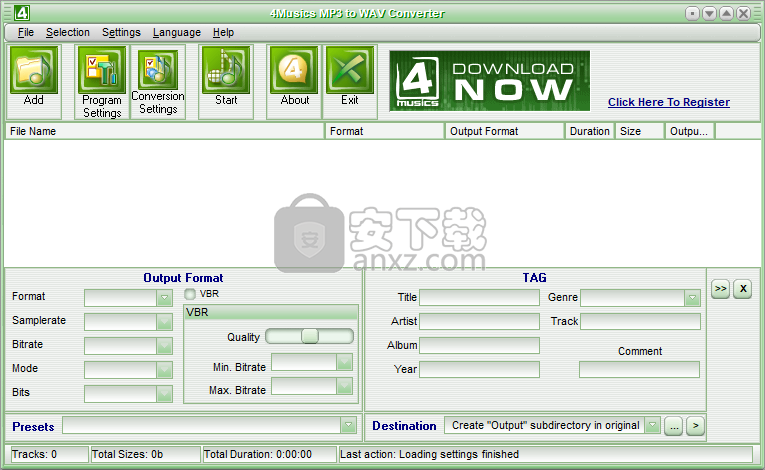
Task: Click the up-arrow title bar button
Action: click(x=726, y=14)
